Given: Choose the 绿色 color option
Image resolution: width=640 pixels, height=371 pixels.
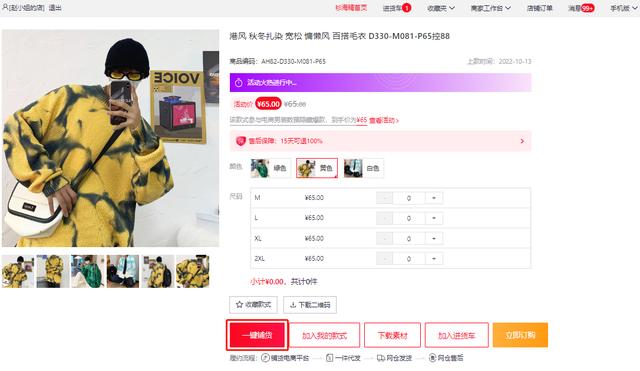Looking at the screenshot, I should [271, 168].
